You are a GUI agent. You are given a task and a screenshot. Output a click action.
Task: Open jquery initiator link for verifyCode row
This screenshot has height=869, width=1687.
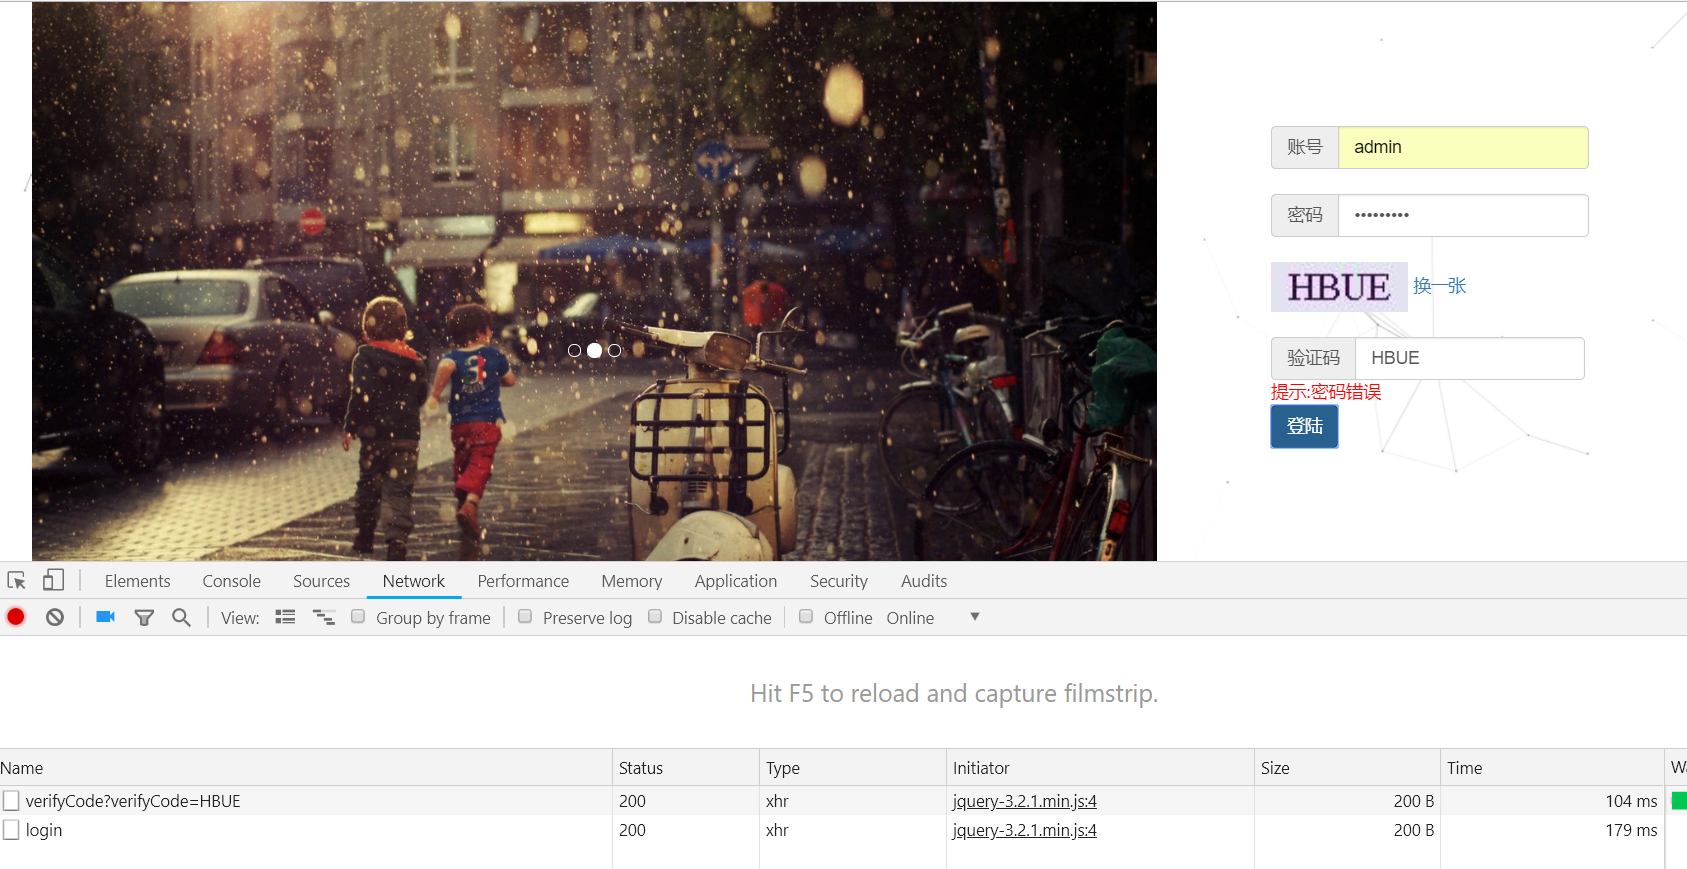(1024, 801)
